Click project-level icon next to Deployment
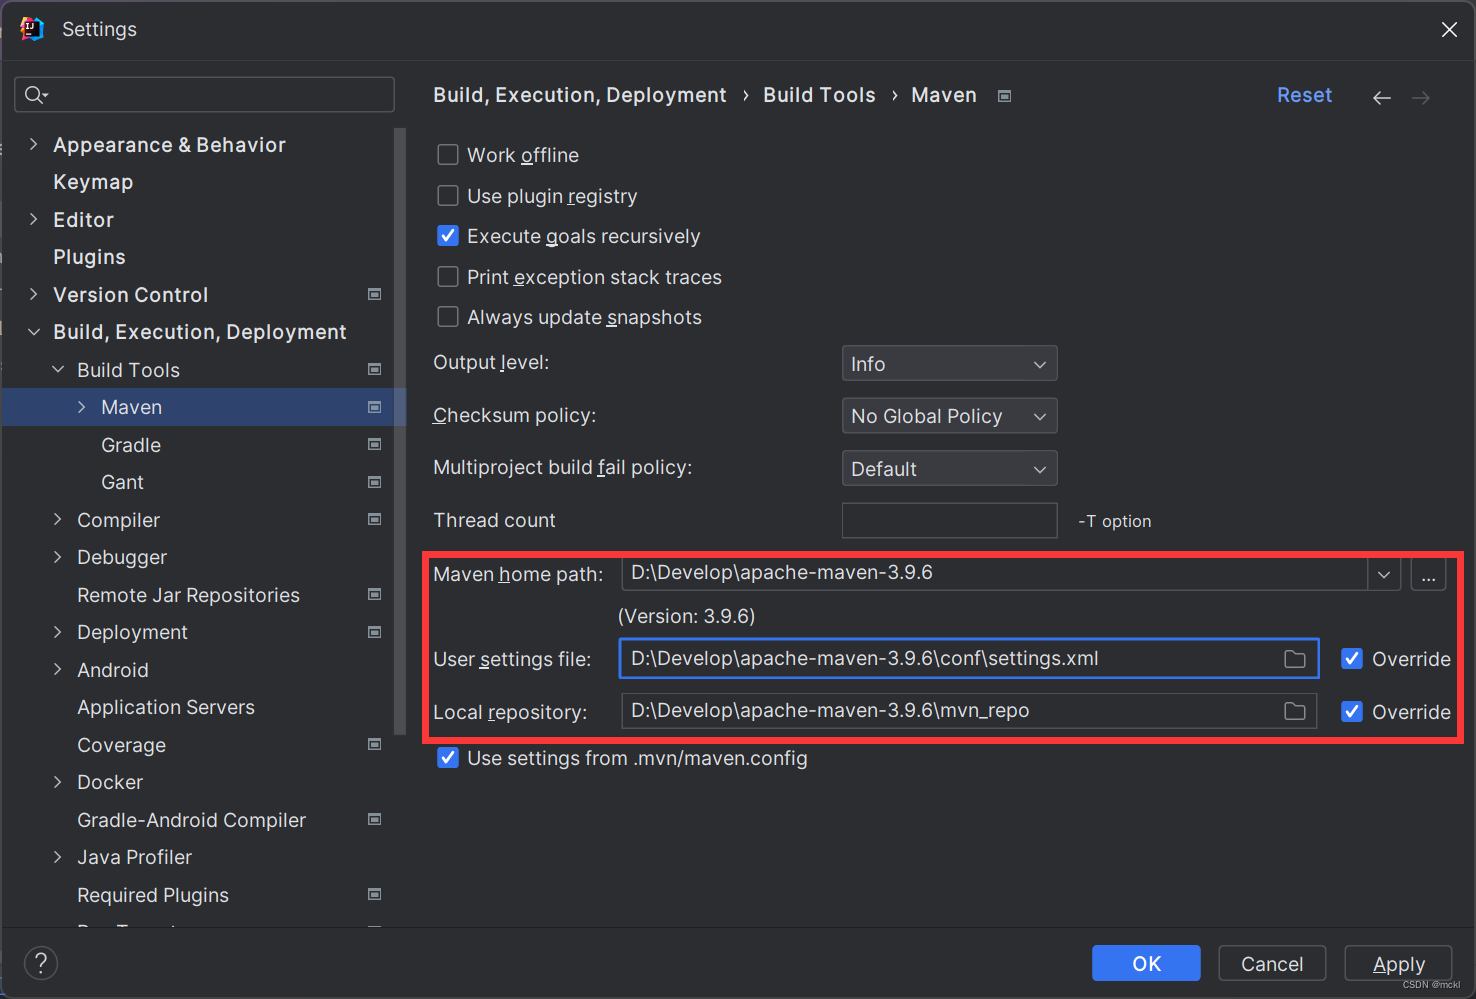1476x999 pixels. tap(375, 632)
